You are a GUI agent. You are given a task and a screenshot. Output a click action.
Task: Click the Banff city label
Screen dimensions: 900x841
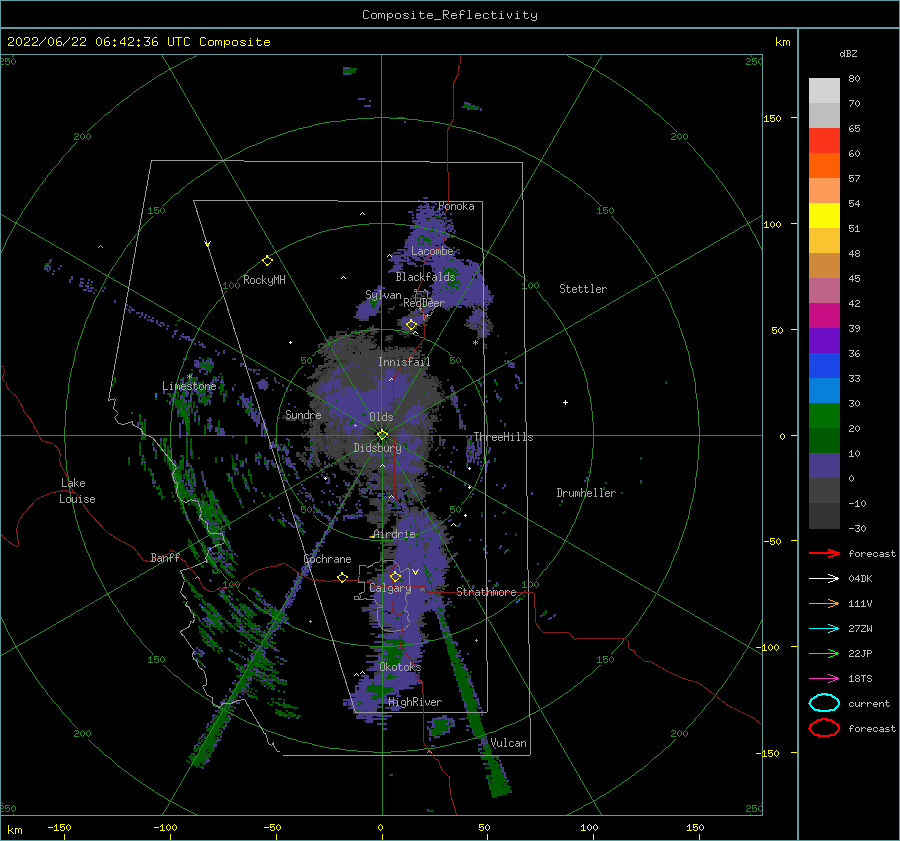[x=165, y=557]
